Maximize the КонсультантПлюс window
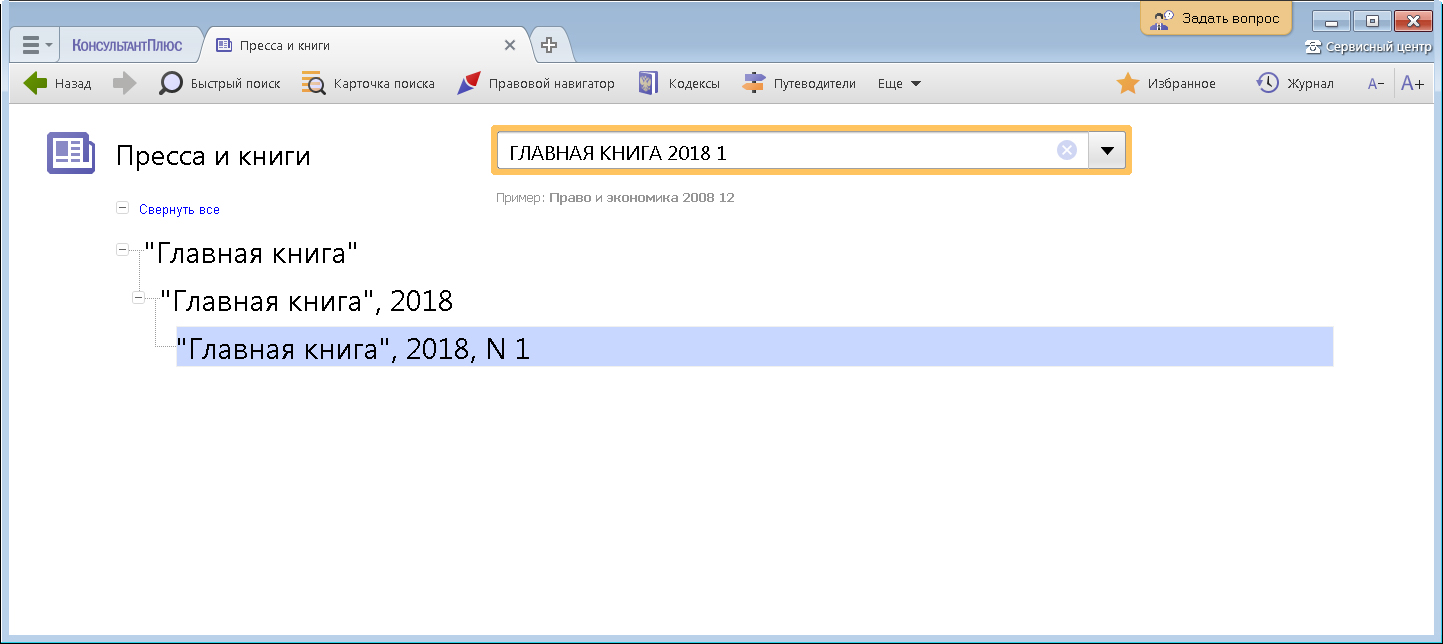 tap(1372, 21)
